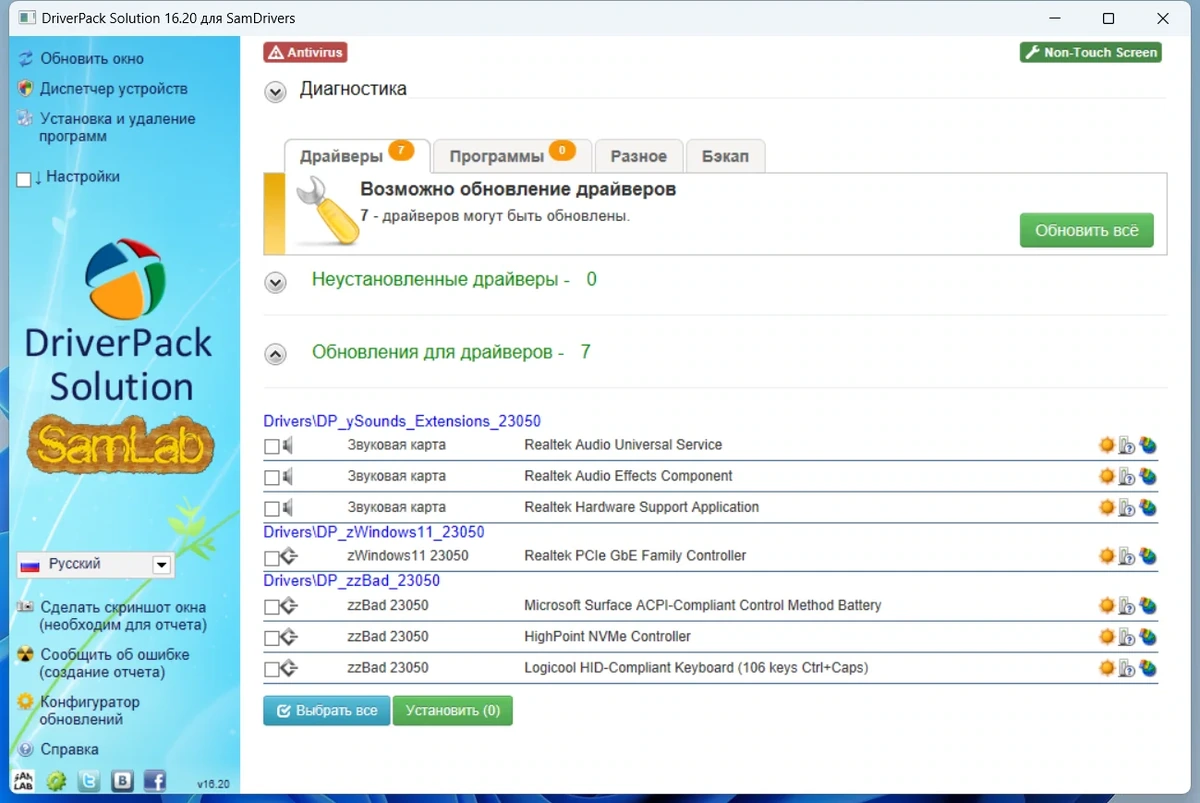
Task: Open Конфигуратор обновлений link
Action: click(90, 710)
